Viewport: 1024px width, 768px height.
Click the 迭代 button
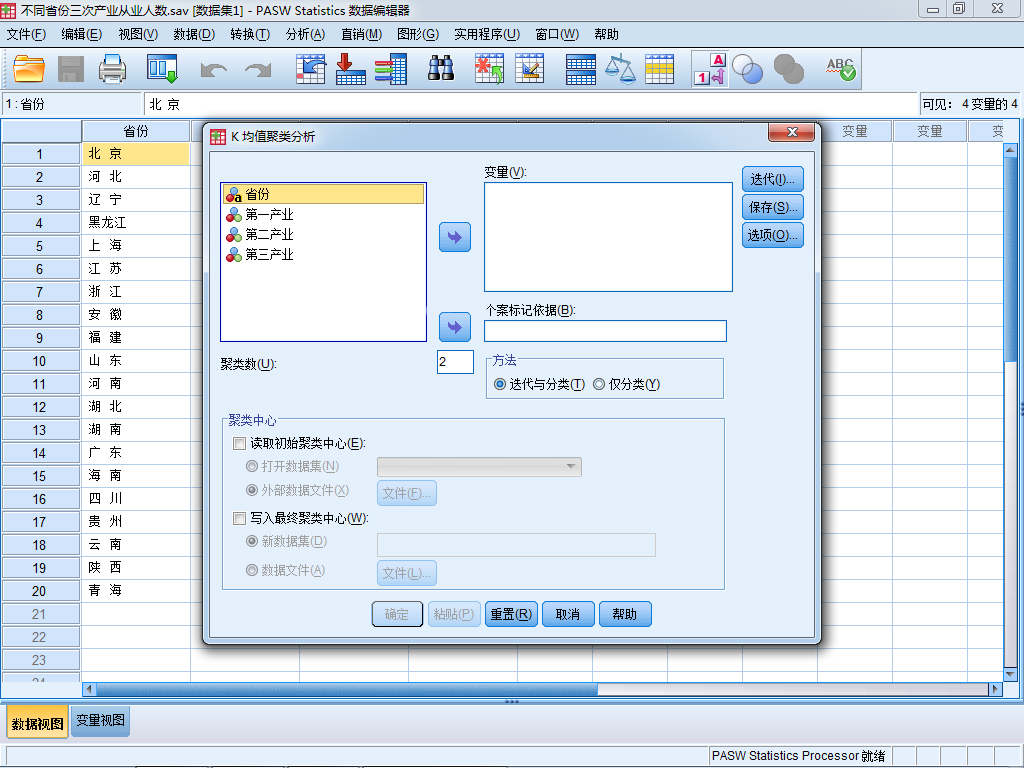click(773, 179)
